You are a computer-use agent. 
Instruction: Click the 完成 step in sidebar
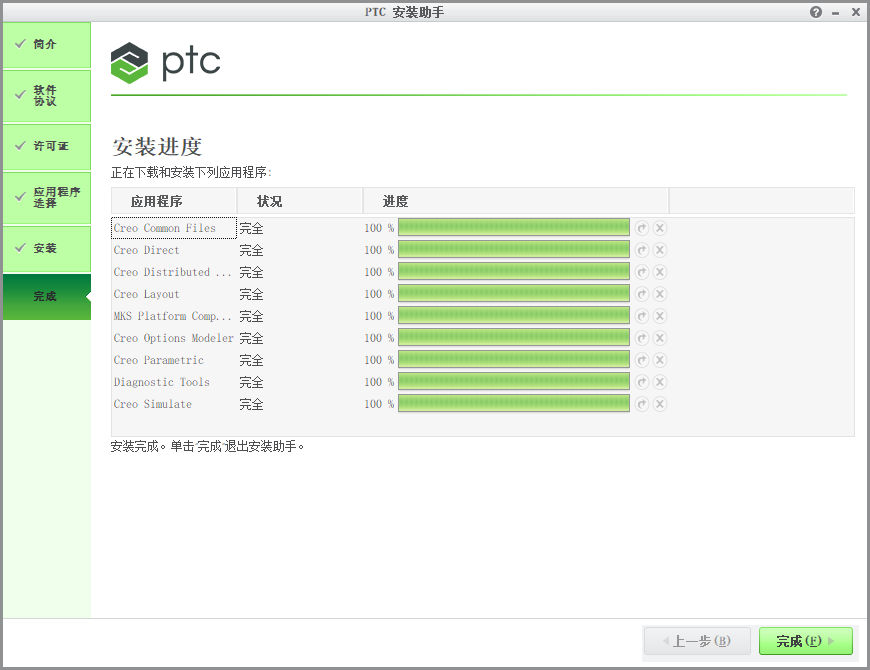pyautogui.click(x=47, y=297)
